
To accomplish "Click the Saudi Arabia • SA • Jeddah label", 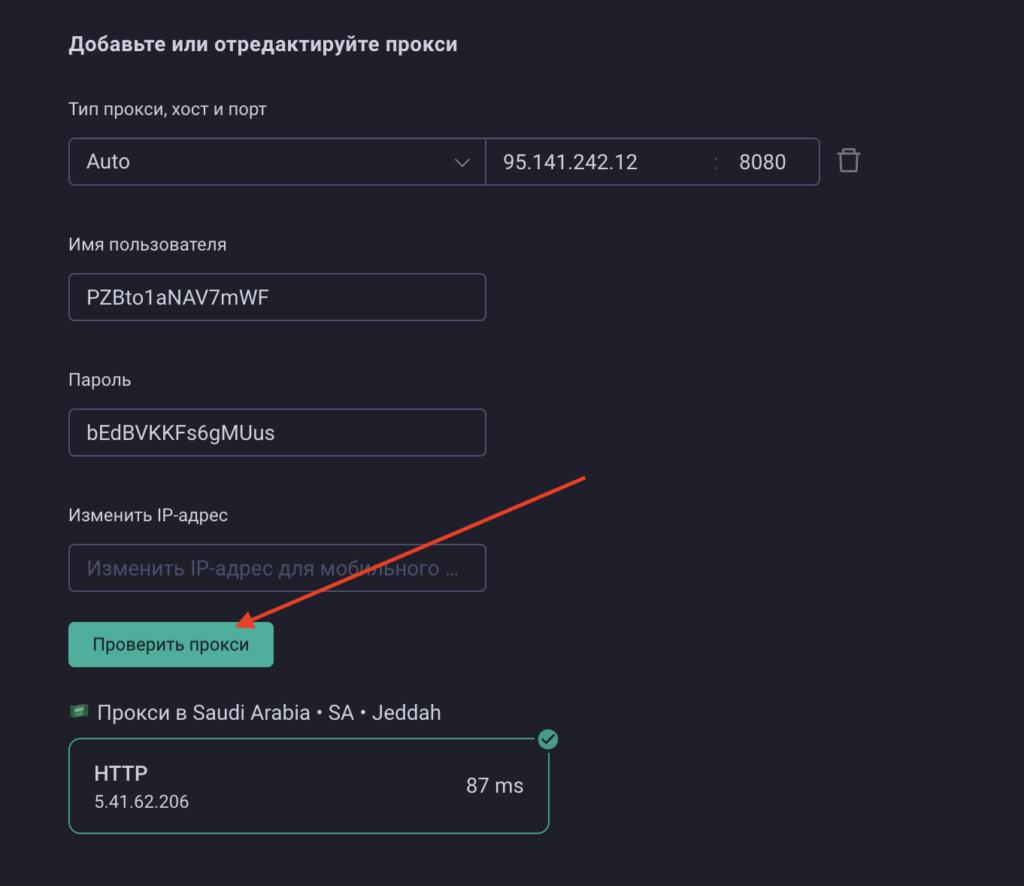I will 268,712.
